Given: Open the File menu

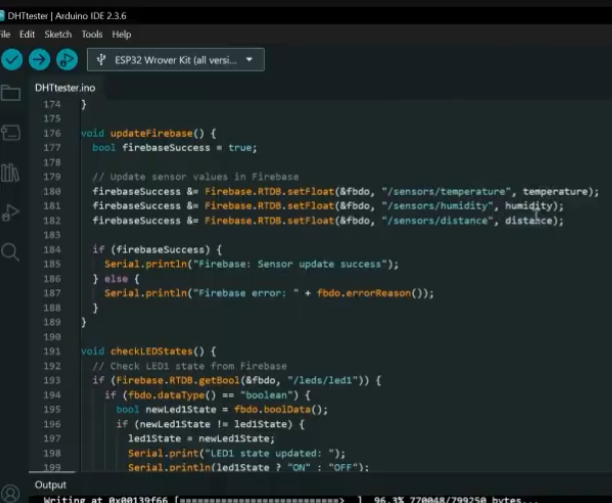Looking at the screenshot, I should 5,34.
